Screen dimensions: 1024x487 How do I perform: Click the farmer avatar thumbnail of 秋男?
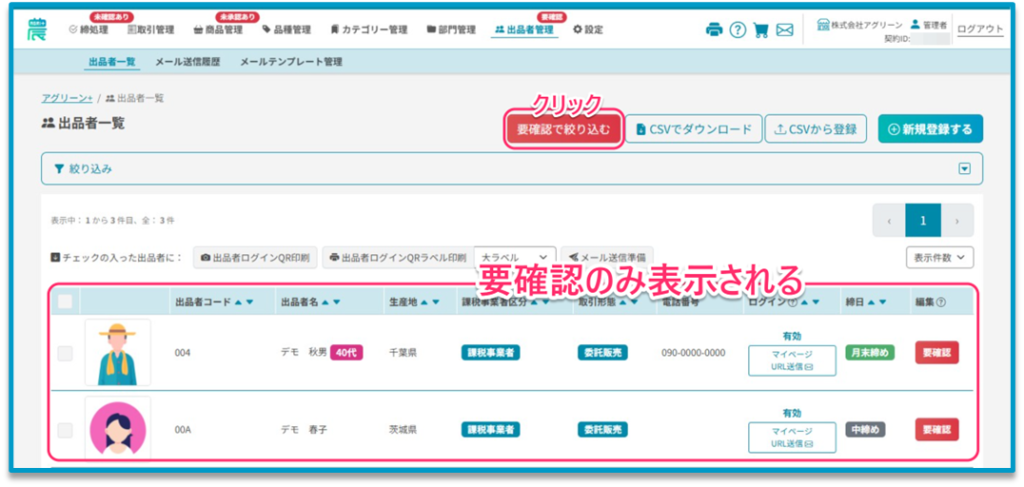pyautogui.click(x=117, y=353)
